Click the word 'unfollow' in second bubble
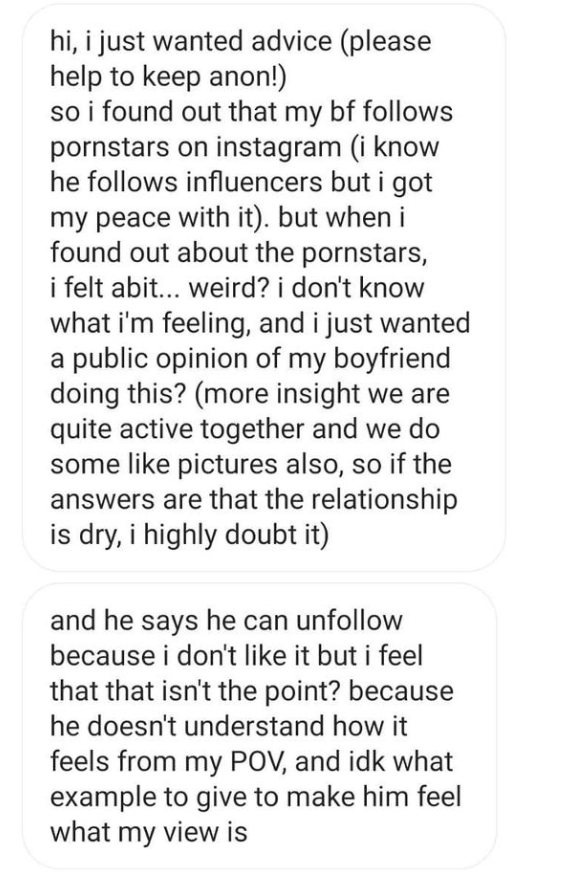 click(349, 621)
